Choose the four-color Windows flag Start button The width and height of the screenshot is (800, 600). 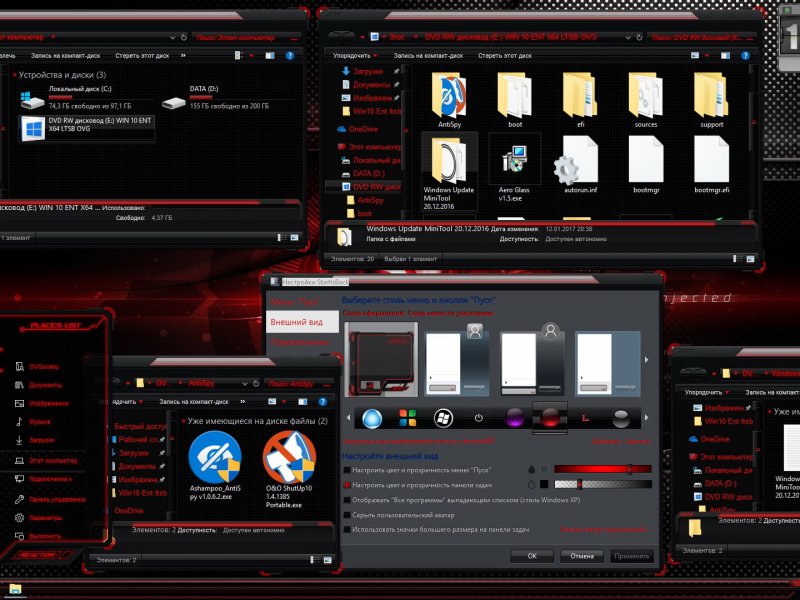pos(407,418)
